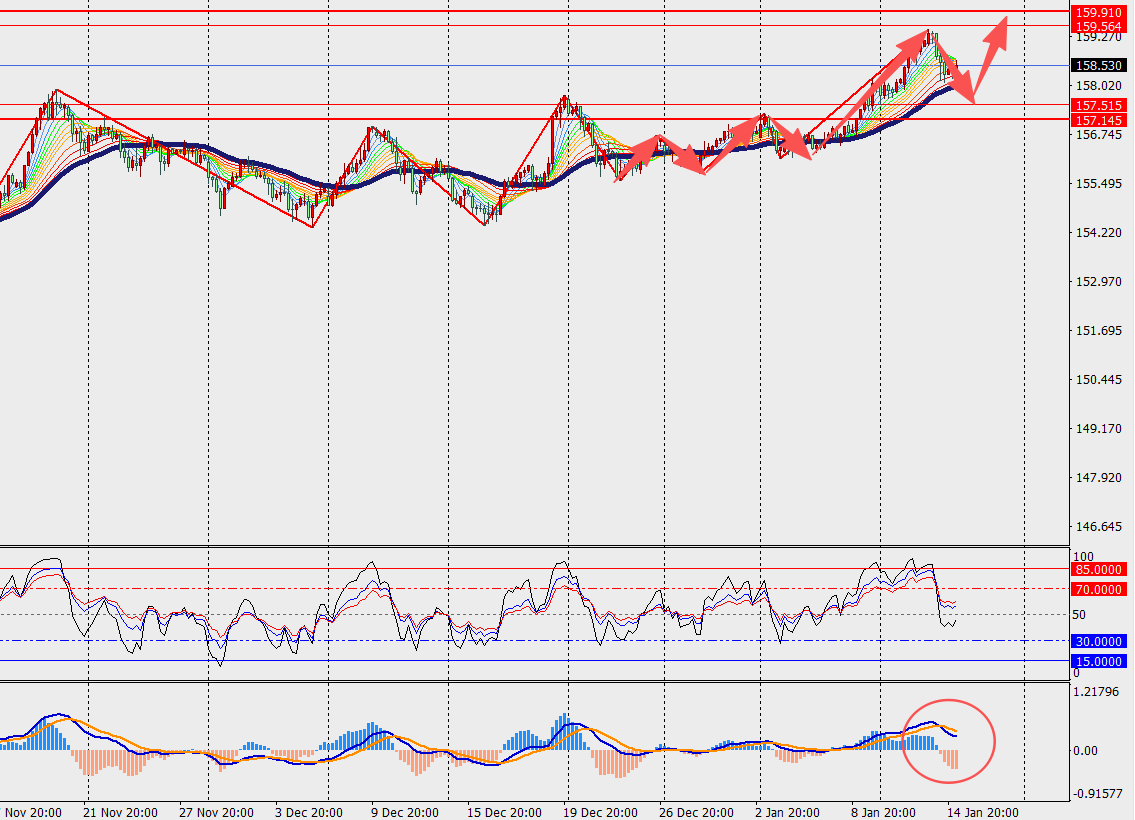Select the 159.564 price level tag
This screenshot has height=820, width=1135.
click(x=1097, y=26)
